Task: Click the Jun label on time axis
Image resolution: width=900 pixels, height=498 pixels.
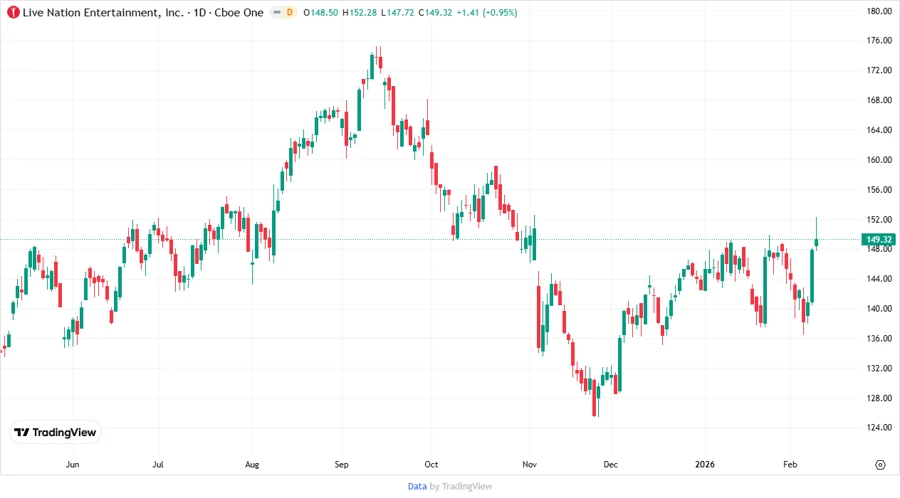Action: [x=72, y=465]
